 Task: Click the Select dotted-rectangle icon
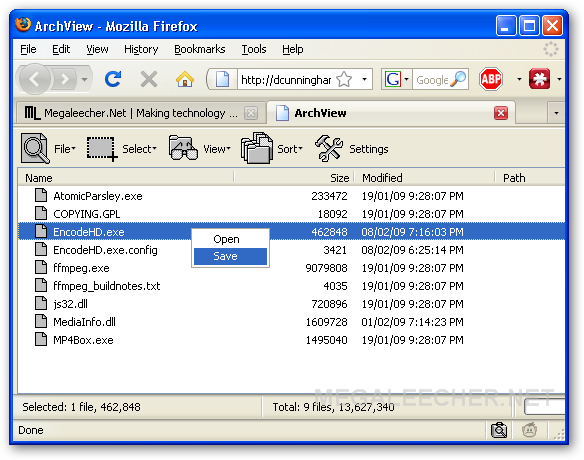pyautogui.click(x=102, y=149)
